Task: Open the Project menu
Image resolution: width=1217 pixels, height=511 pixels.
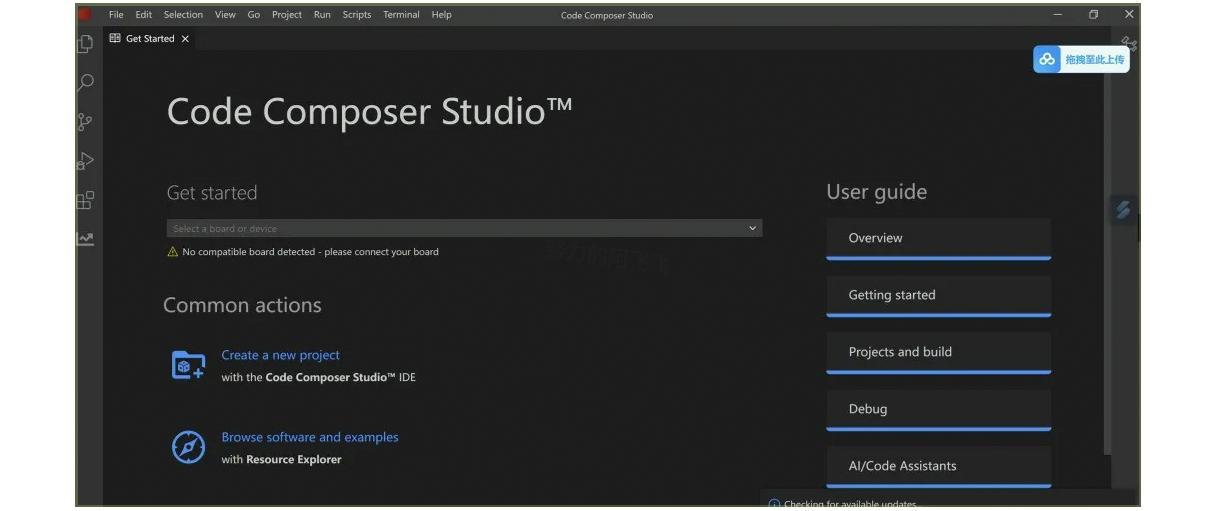Action: tap(287, 15)
